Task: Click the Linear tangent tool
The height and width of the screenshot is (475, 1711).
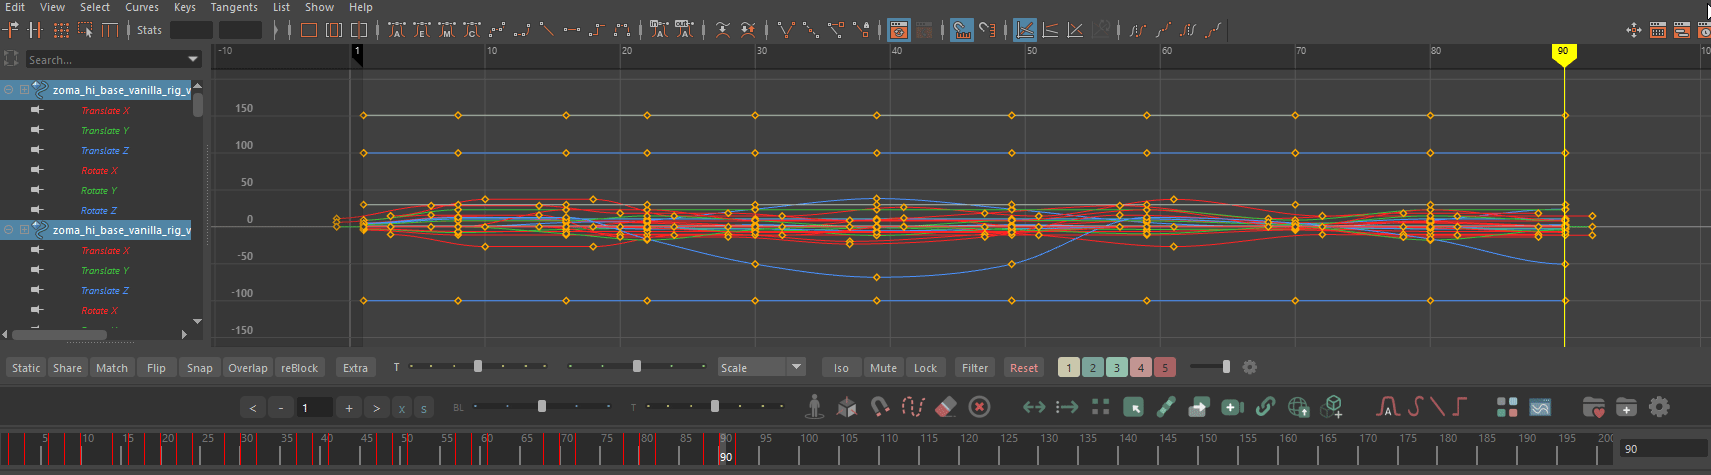Action: 547,30
